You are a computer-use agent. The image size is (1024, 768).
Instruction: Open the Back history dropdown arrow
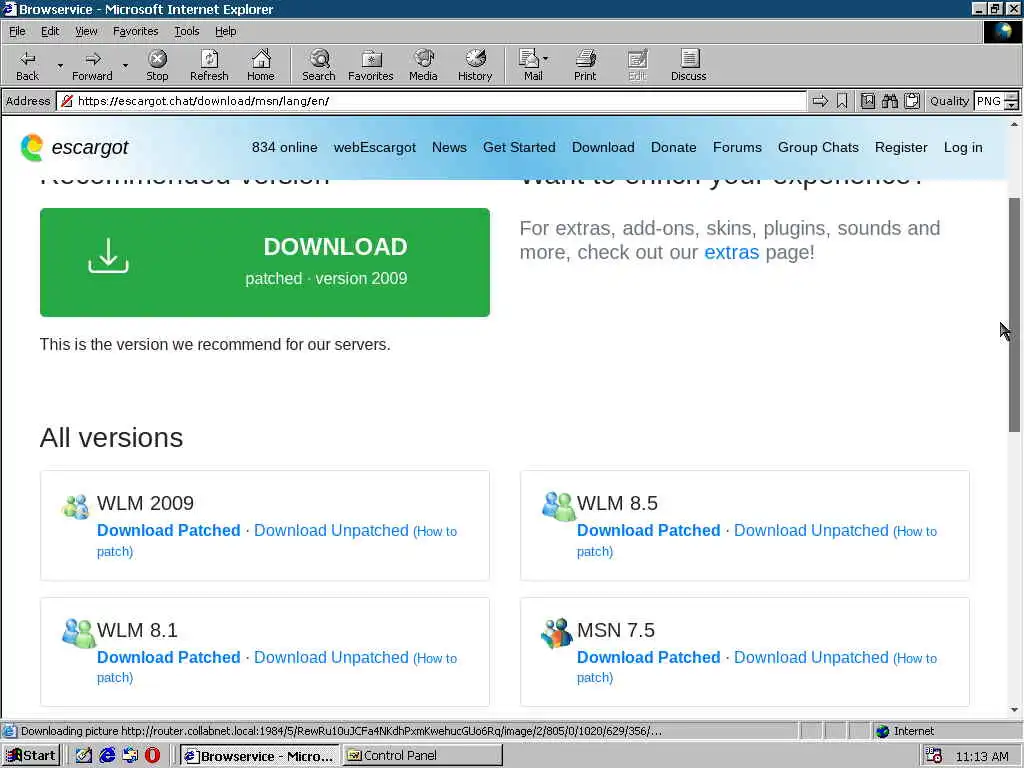click(x=60, y=65)
